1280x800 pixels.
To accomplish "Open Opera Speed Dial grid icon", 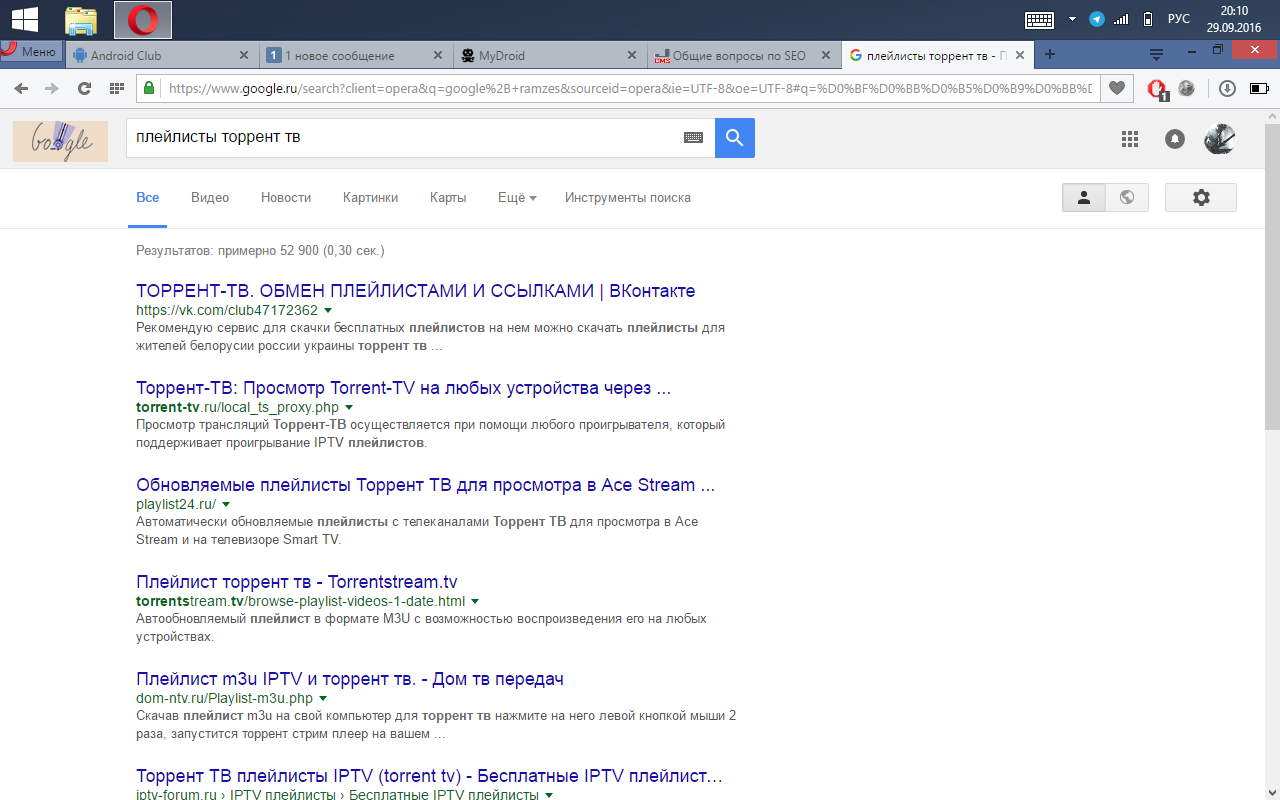I will 116,88.
